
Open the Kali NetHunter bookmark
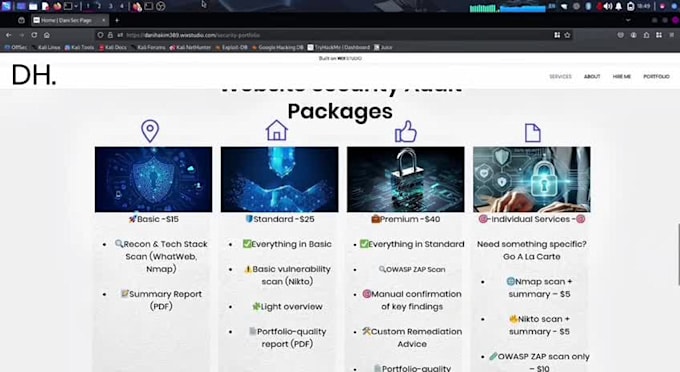pos(190,47)
